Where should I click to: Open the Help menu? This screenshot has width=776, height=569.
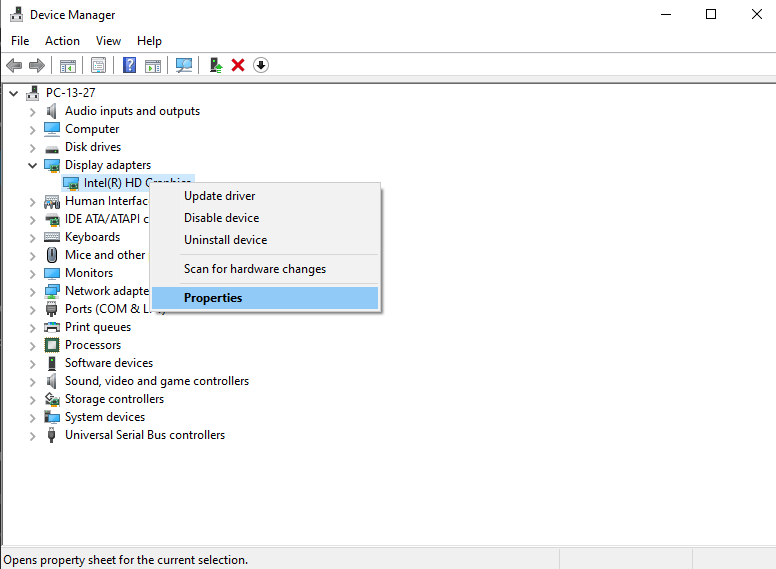149,41
